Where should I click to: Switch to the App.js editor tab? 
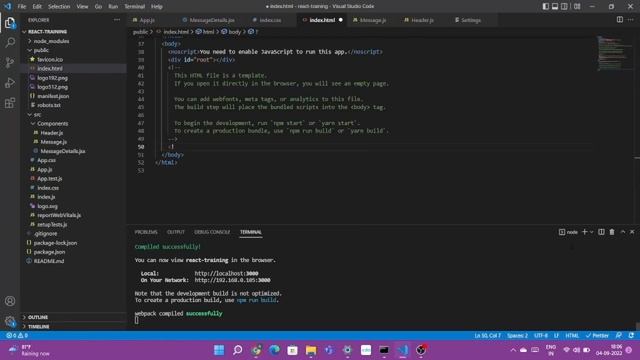coord(146,20)
